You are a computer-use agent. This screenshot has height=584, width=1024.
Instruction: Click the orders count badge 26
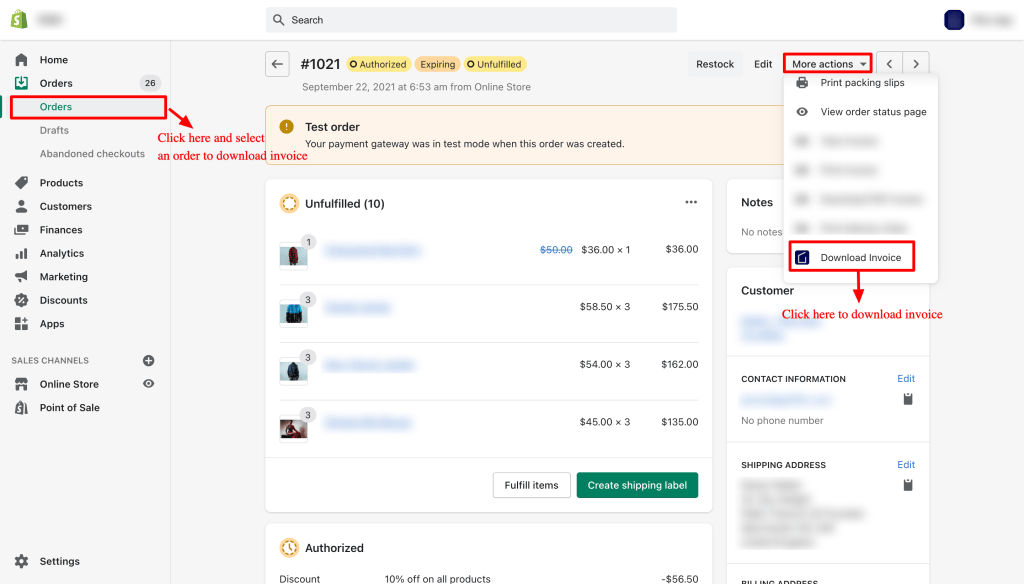tap(150, 83)
